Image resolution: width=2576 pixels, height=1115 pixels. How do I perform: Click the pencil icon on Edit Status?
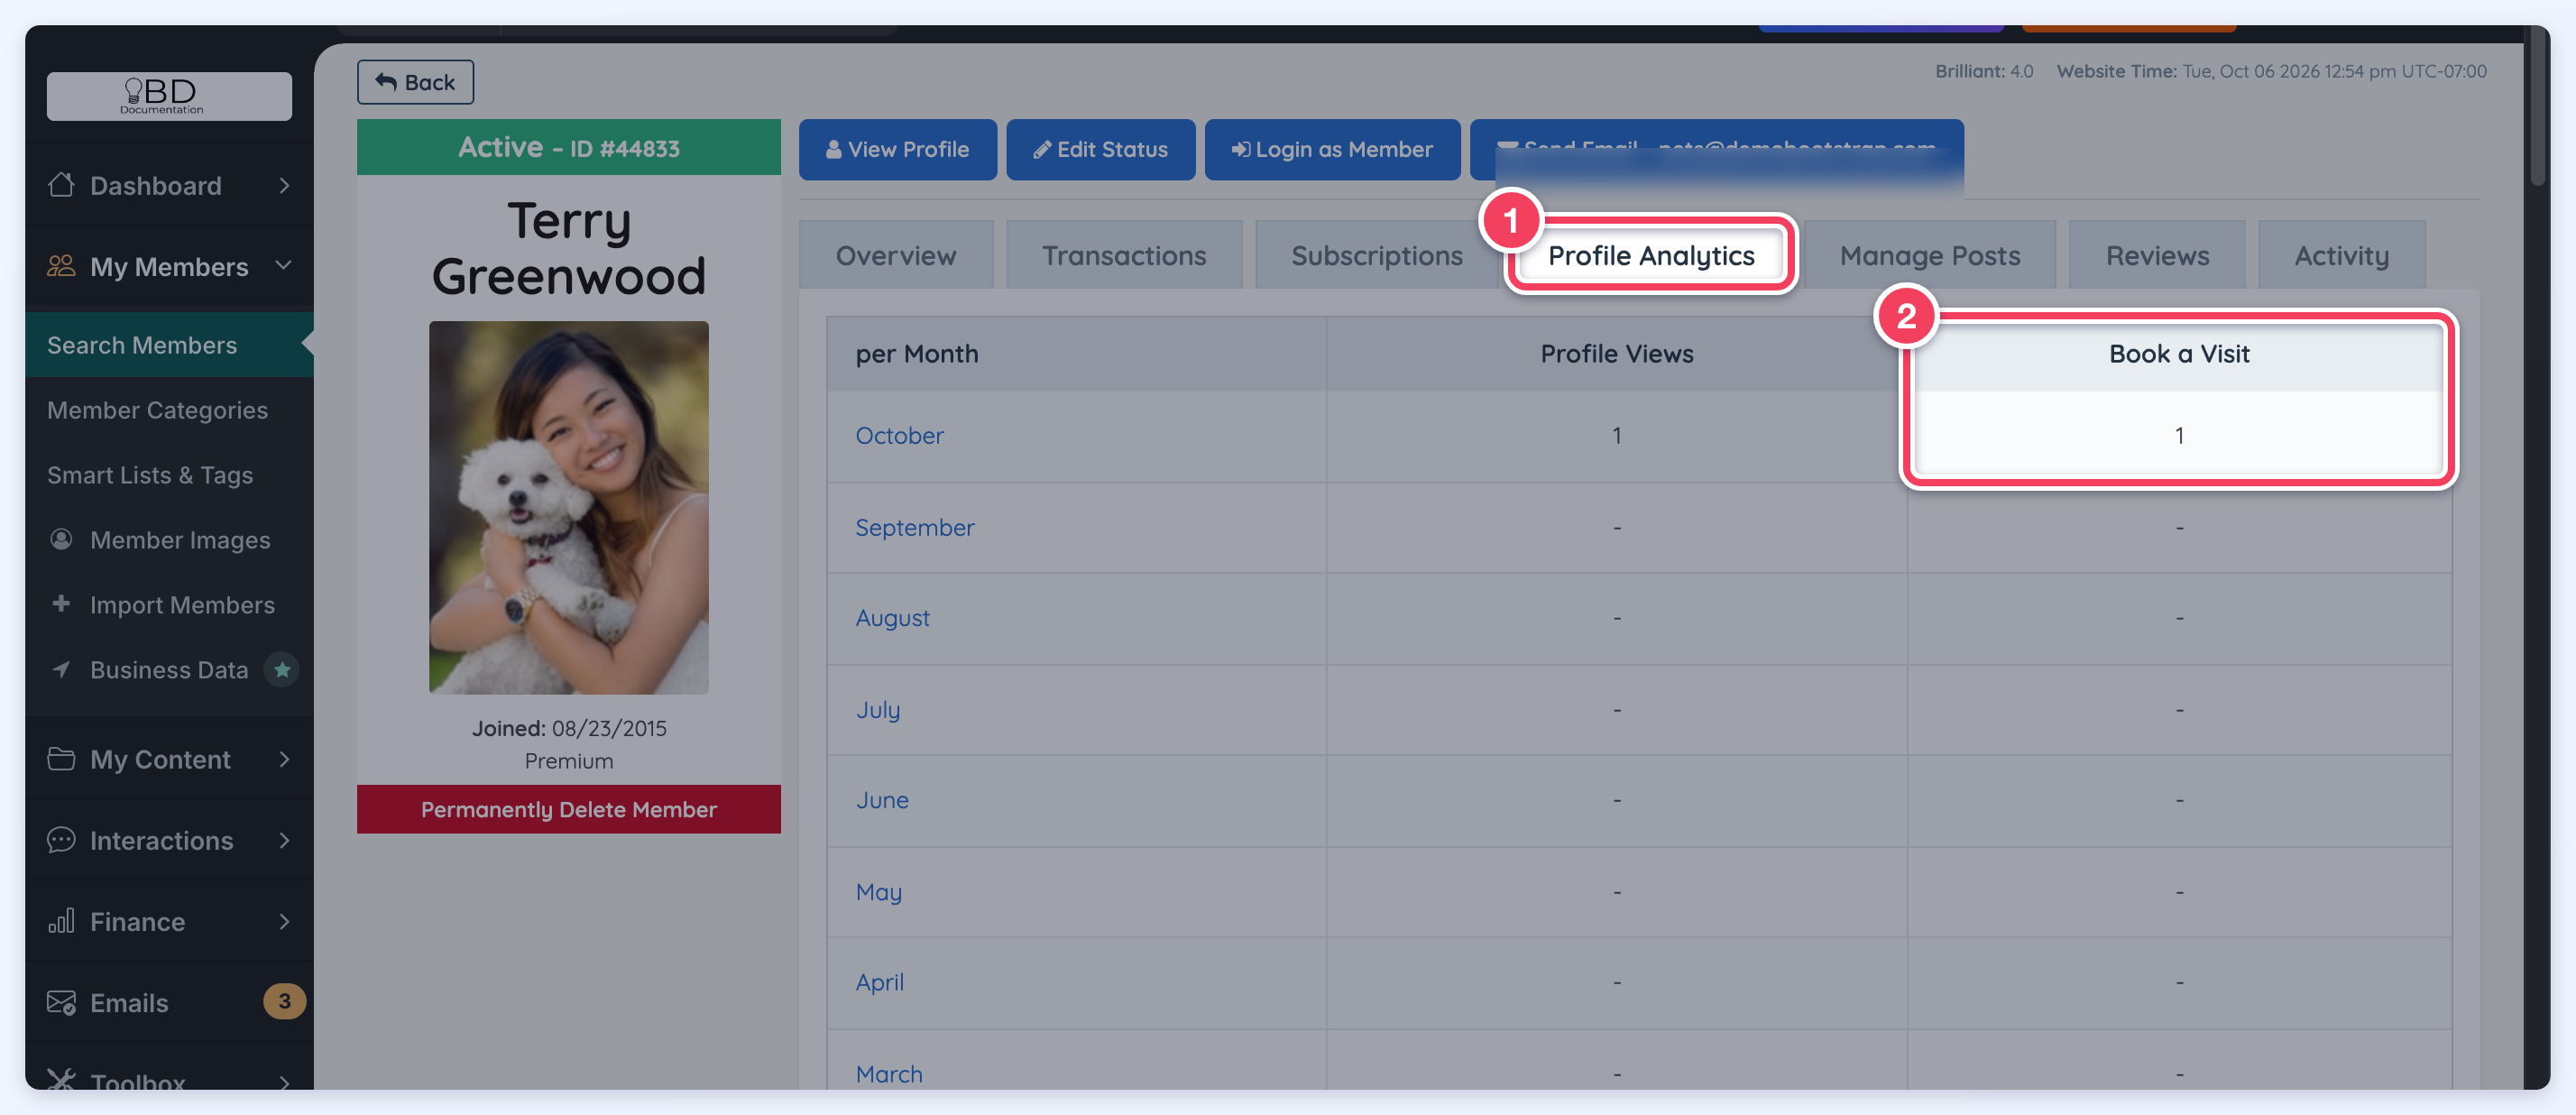1042,150
